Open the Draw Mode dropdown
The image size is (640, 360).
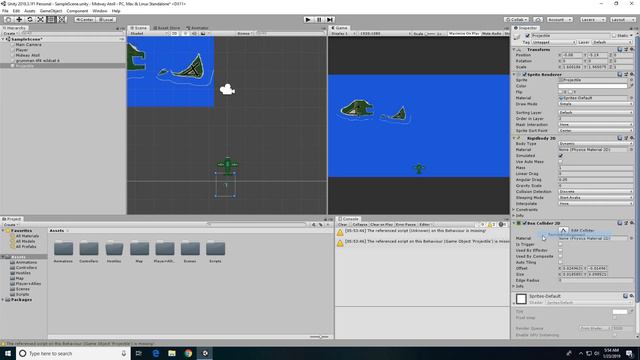596,104
